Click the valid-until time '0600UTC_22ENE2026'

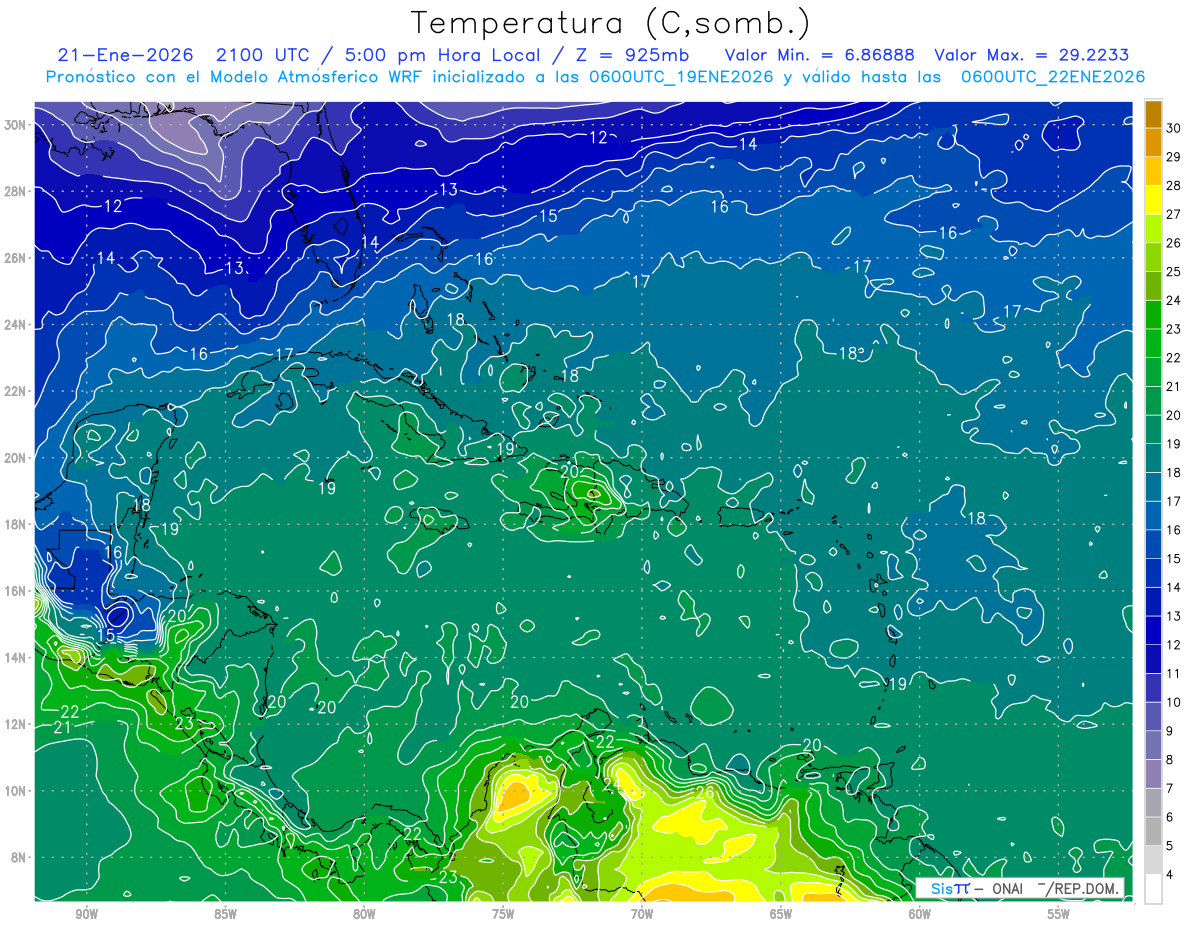(x=1053, y=77)
